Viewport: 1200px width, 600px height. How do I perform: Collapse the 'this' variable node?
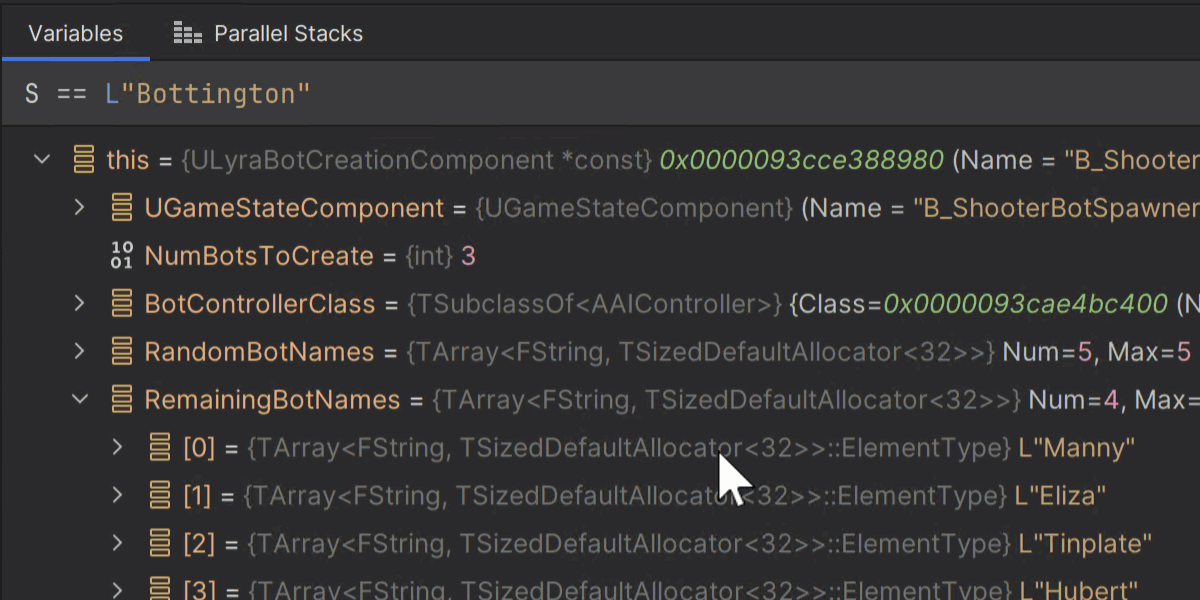pyautogui.click(x=42, y=159)
